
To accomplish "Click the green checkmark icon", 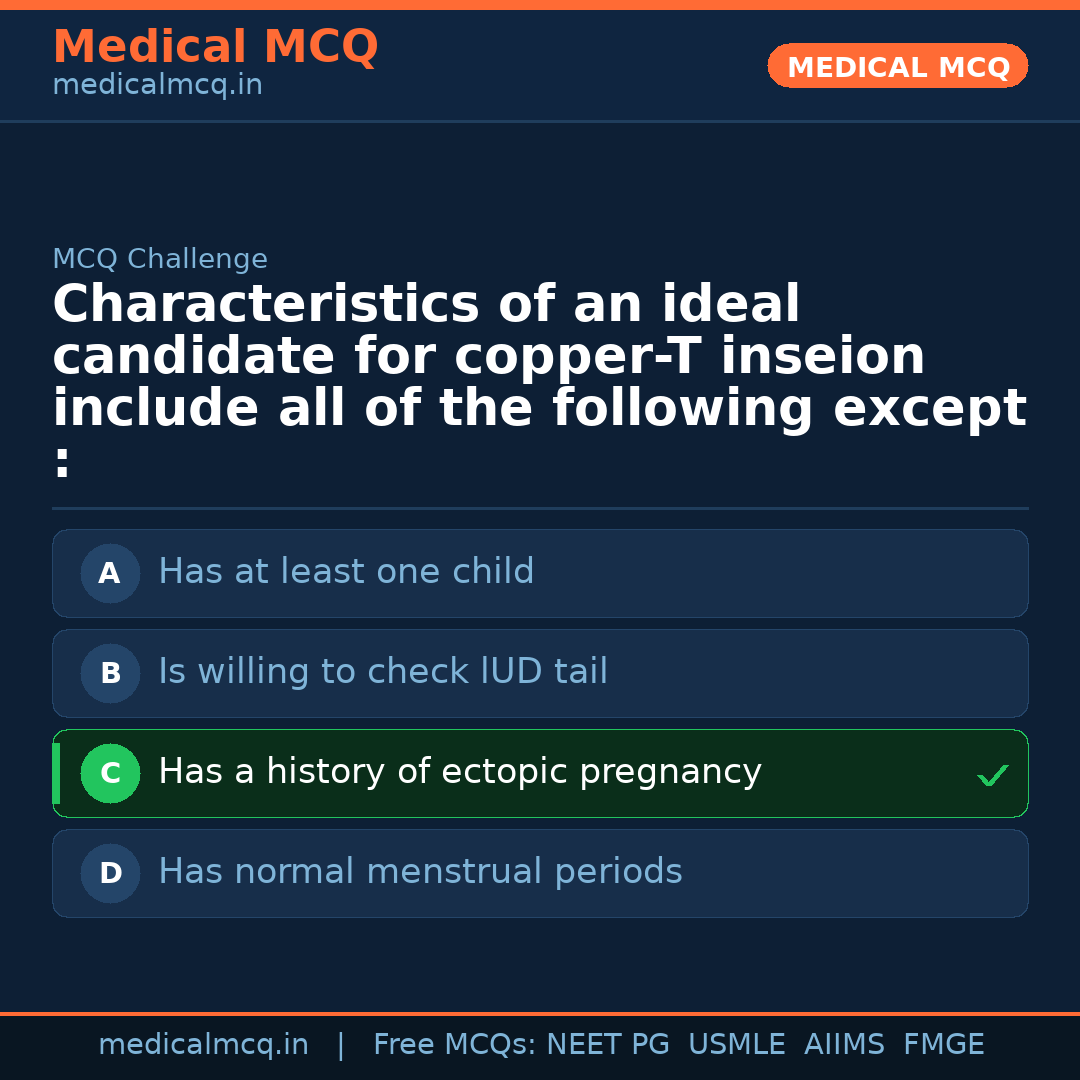I will 992,775.
